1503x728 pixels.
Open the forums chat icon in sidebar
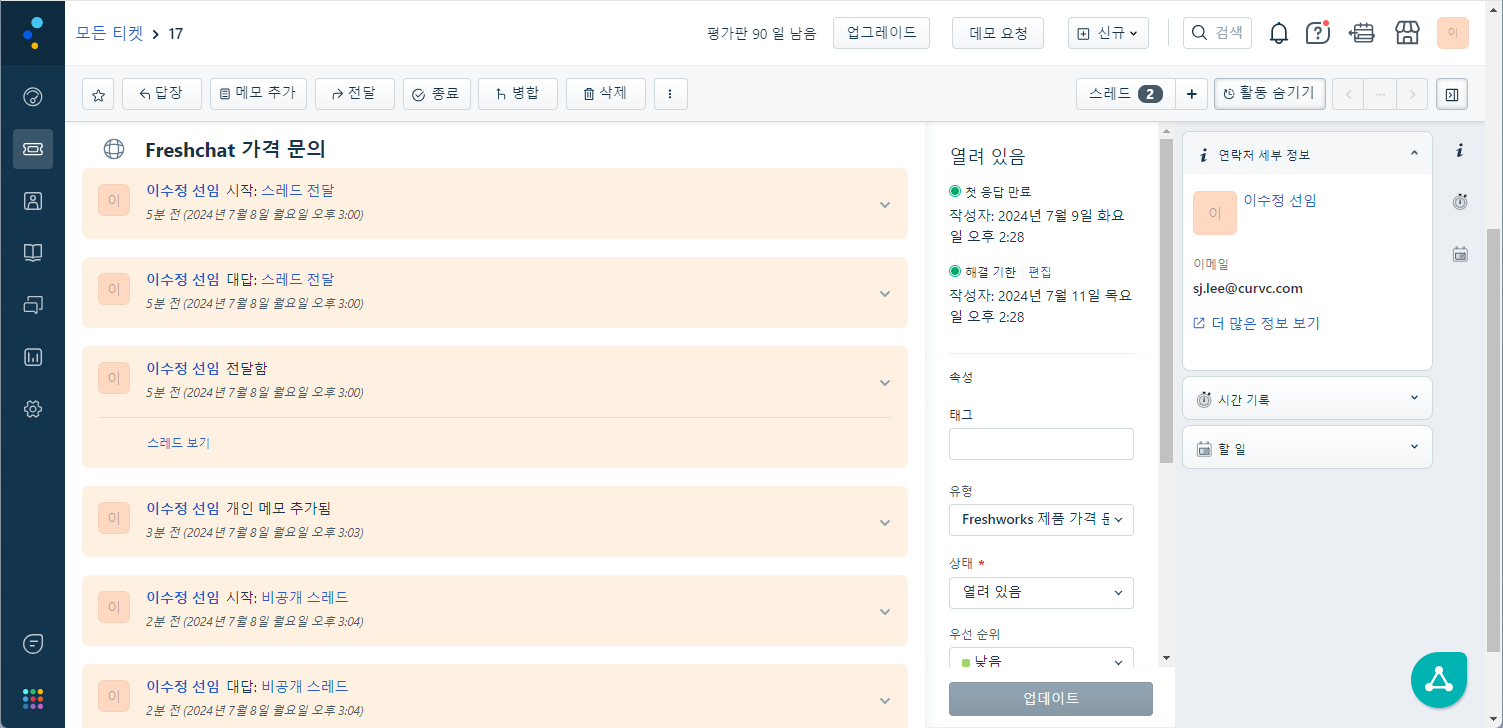pos(33,305)
